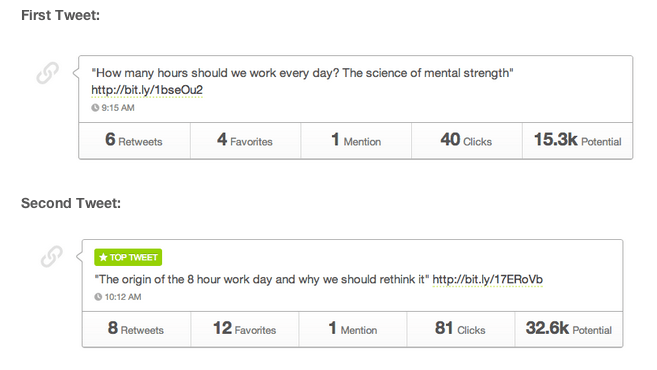Click the link icon beside the first tweet
Viewport: 657px width, 370px height.
point(47,73)
